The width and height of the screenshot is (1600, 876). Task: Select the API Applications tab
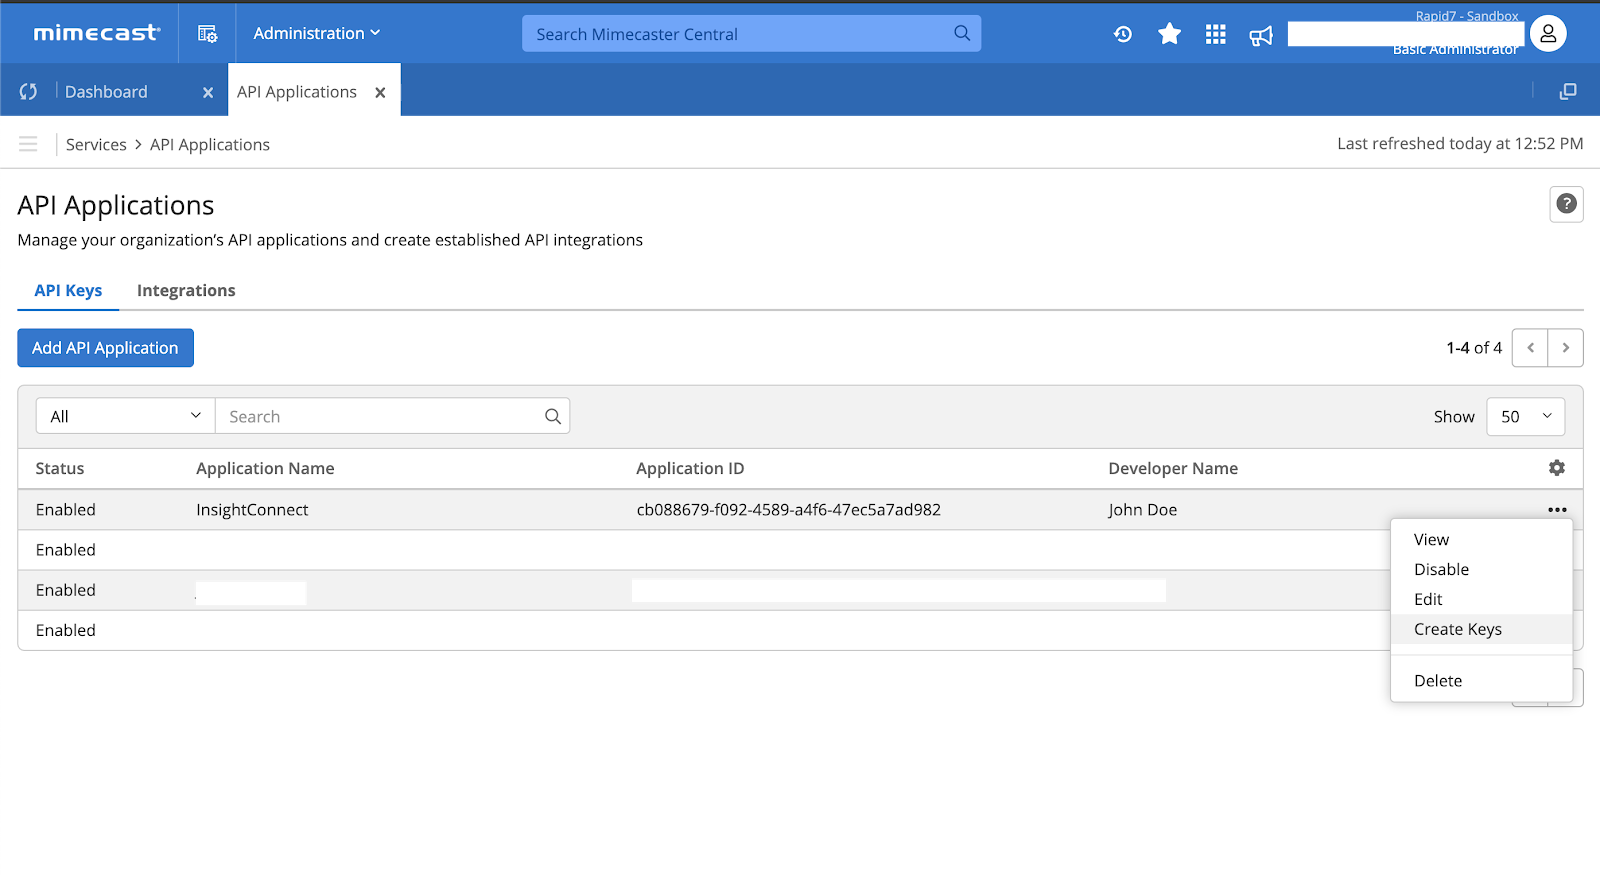pos(297,92)
